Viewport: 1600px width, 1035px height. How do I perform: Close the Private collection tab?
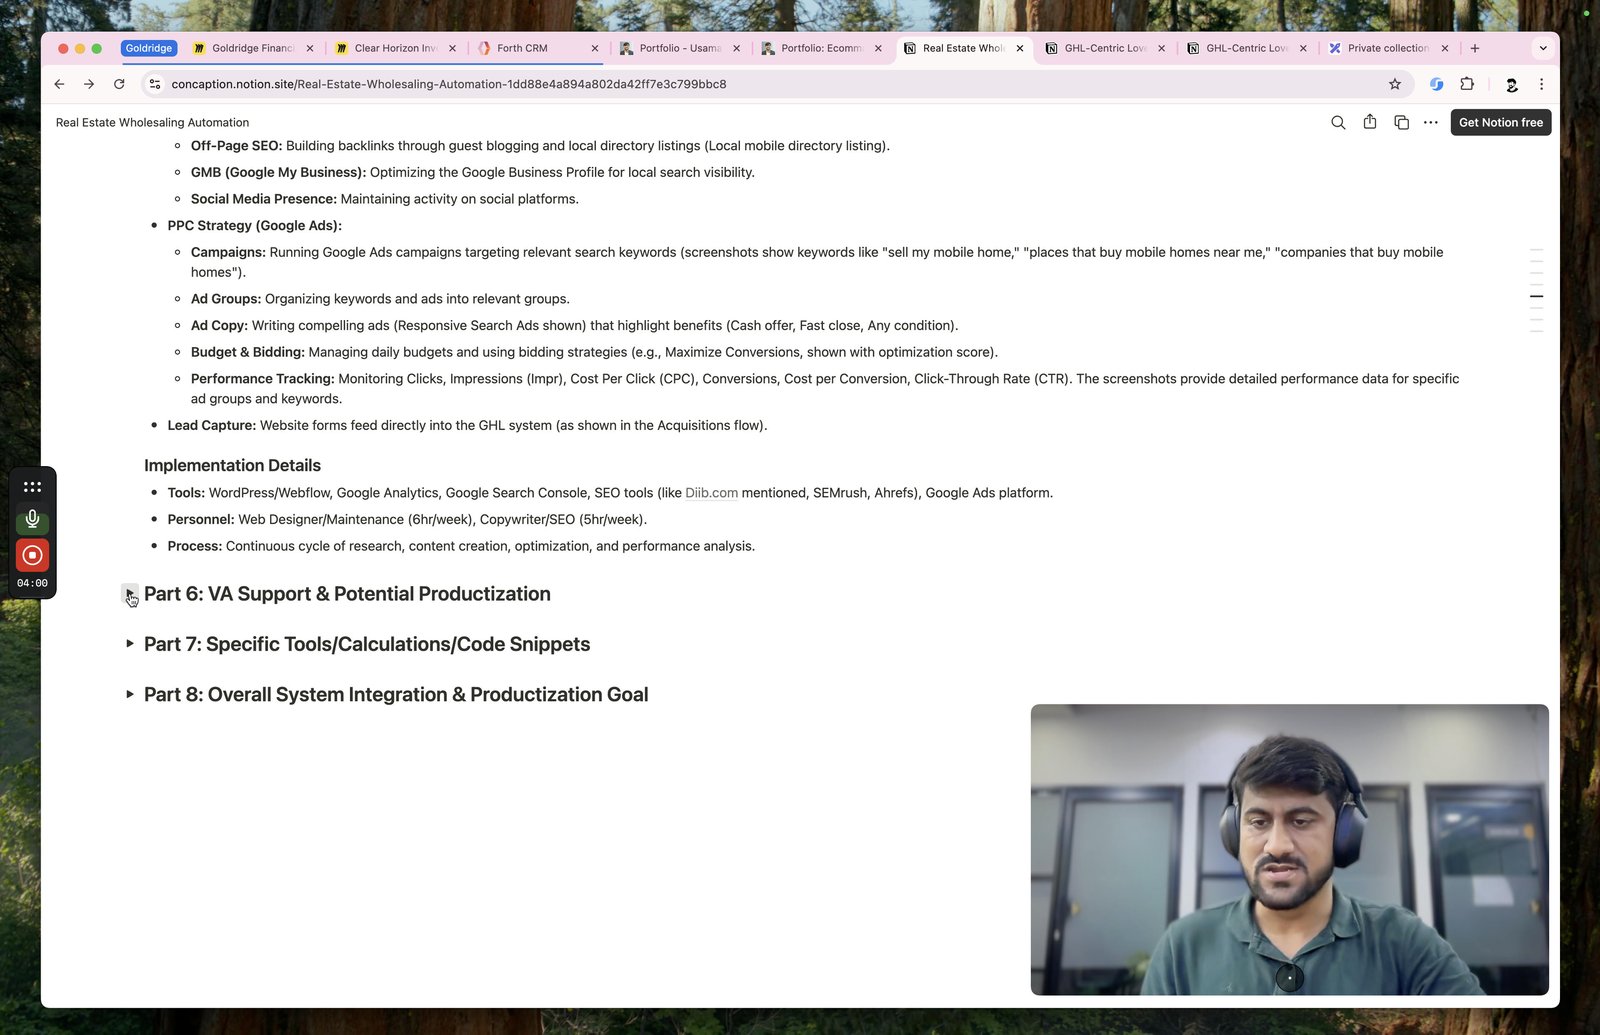1445,48
